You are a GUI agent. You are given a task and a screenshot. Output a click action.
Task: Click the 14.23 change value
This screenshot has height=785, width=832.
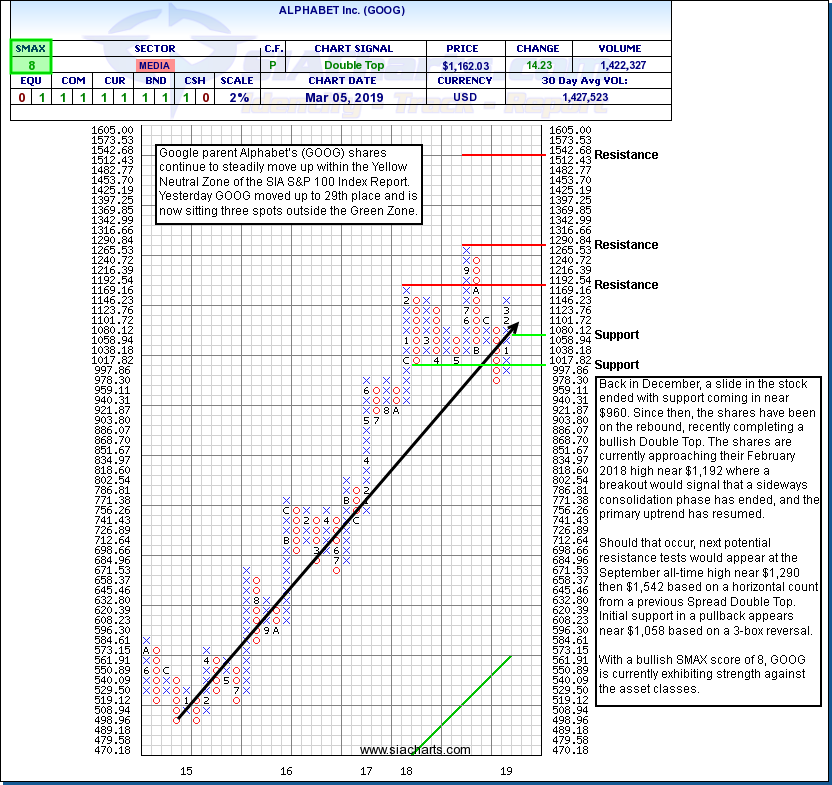click(x=537, y=65)
